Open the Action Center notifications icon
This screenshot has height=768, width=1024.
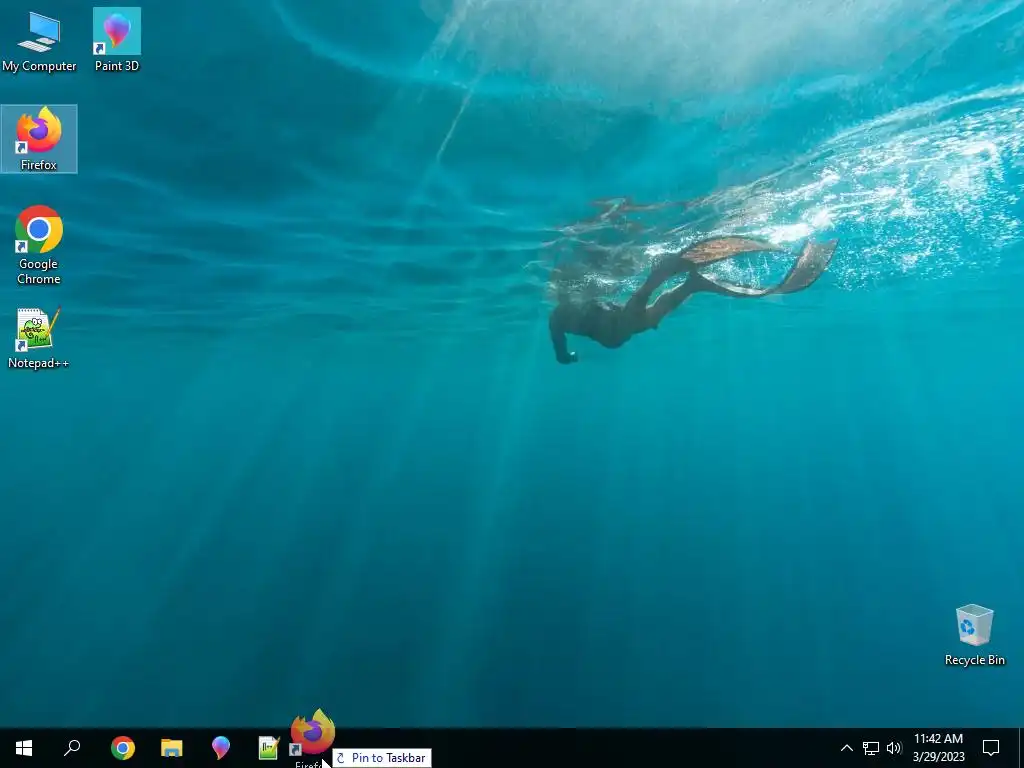(x=991, y=748)
